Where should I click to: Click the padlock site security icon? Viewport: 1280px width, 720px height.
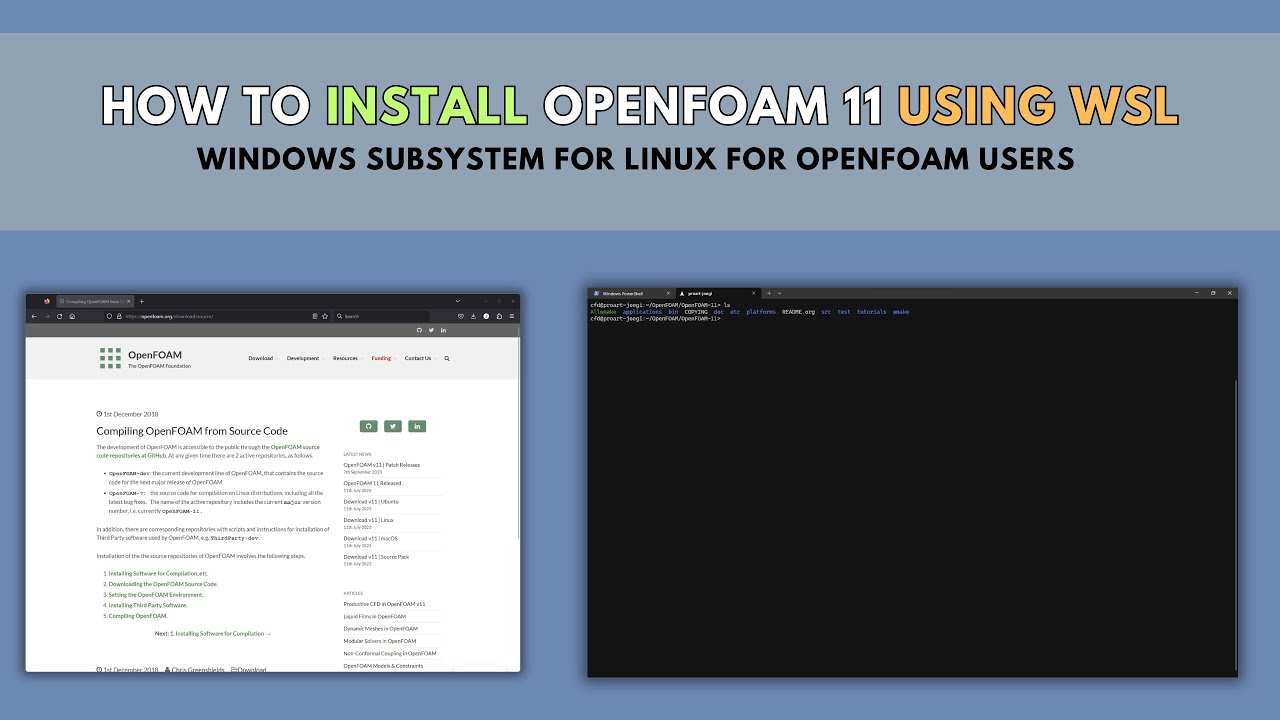click(x=119, y=316)
